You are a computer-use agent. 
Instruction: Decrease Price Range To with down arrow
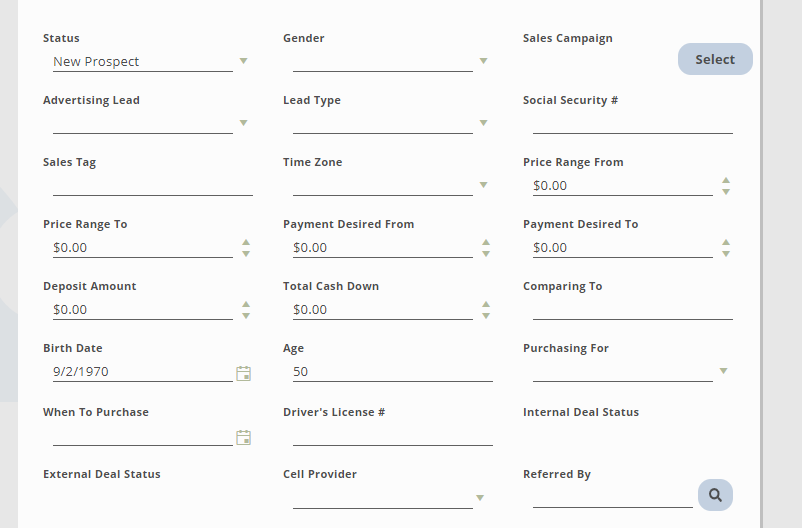pyautogui.click(x=246, y=253)
